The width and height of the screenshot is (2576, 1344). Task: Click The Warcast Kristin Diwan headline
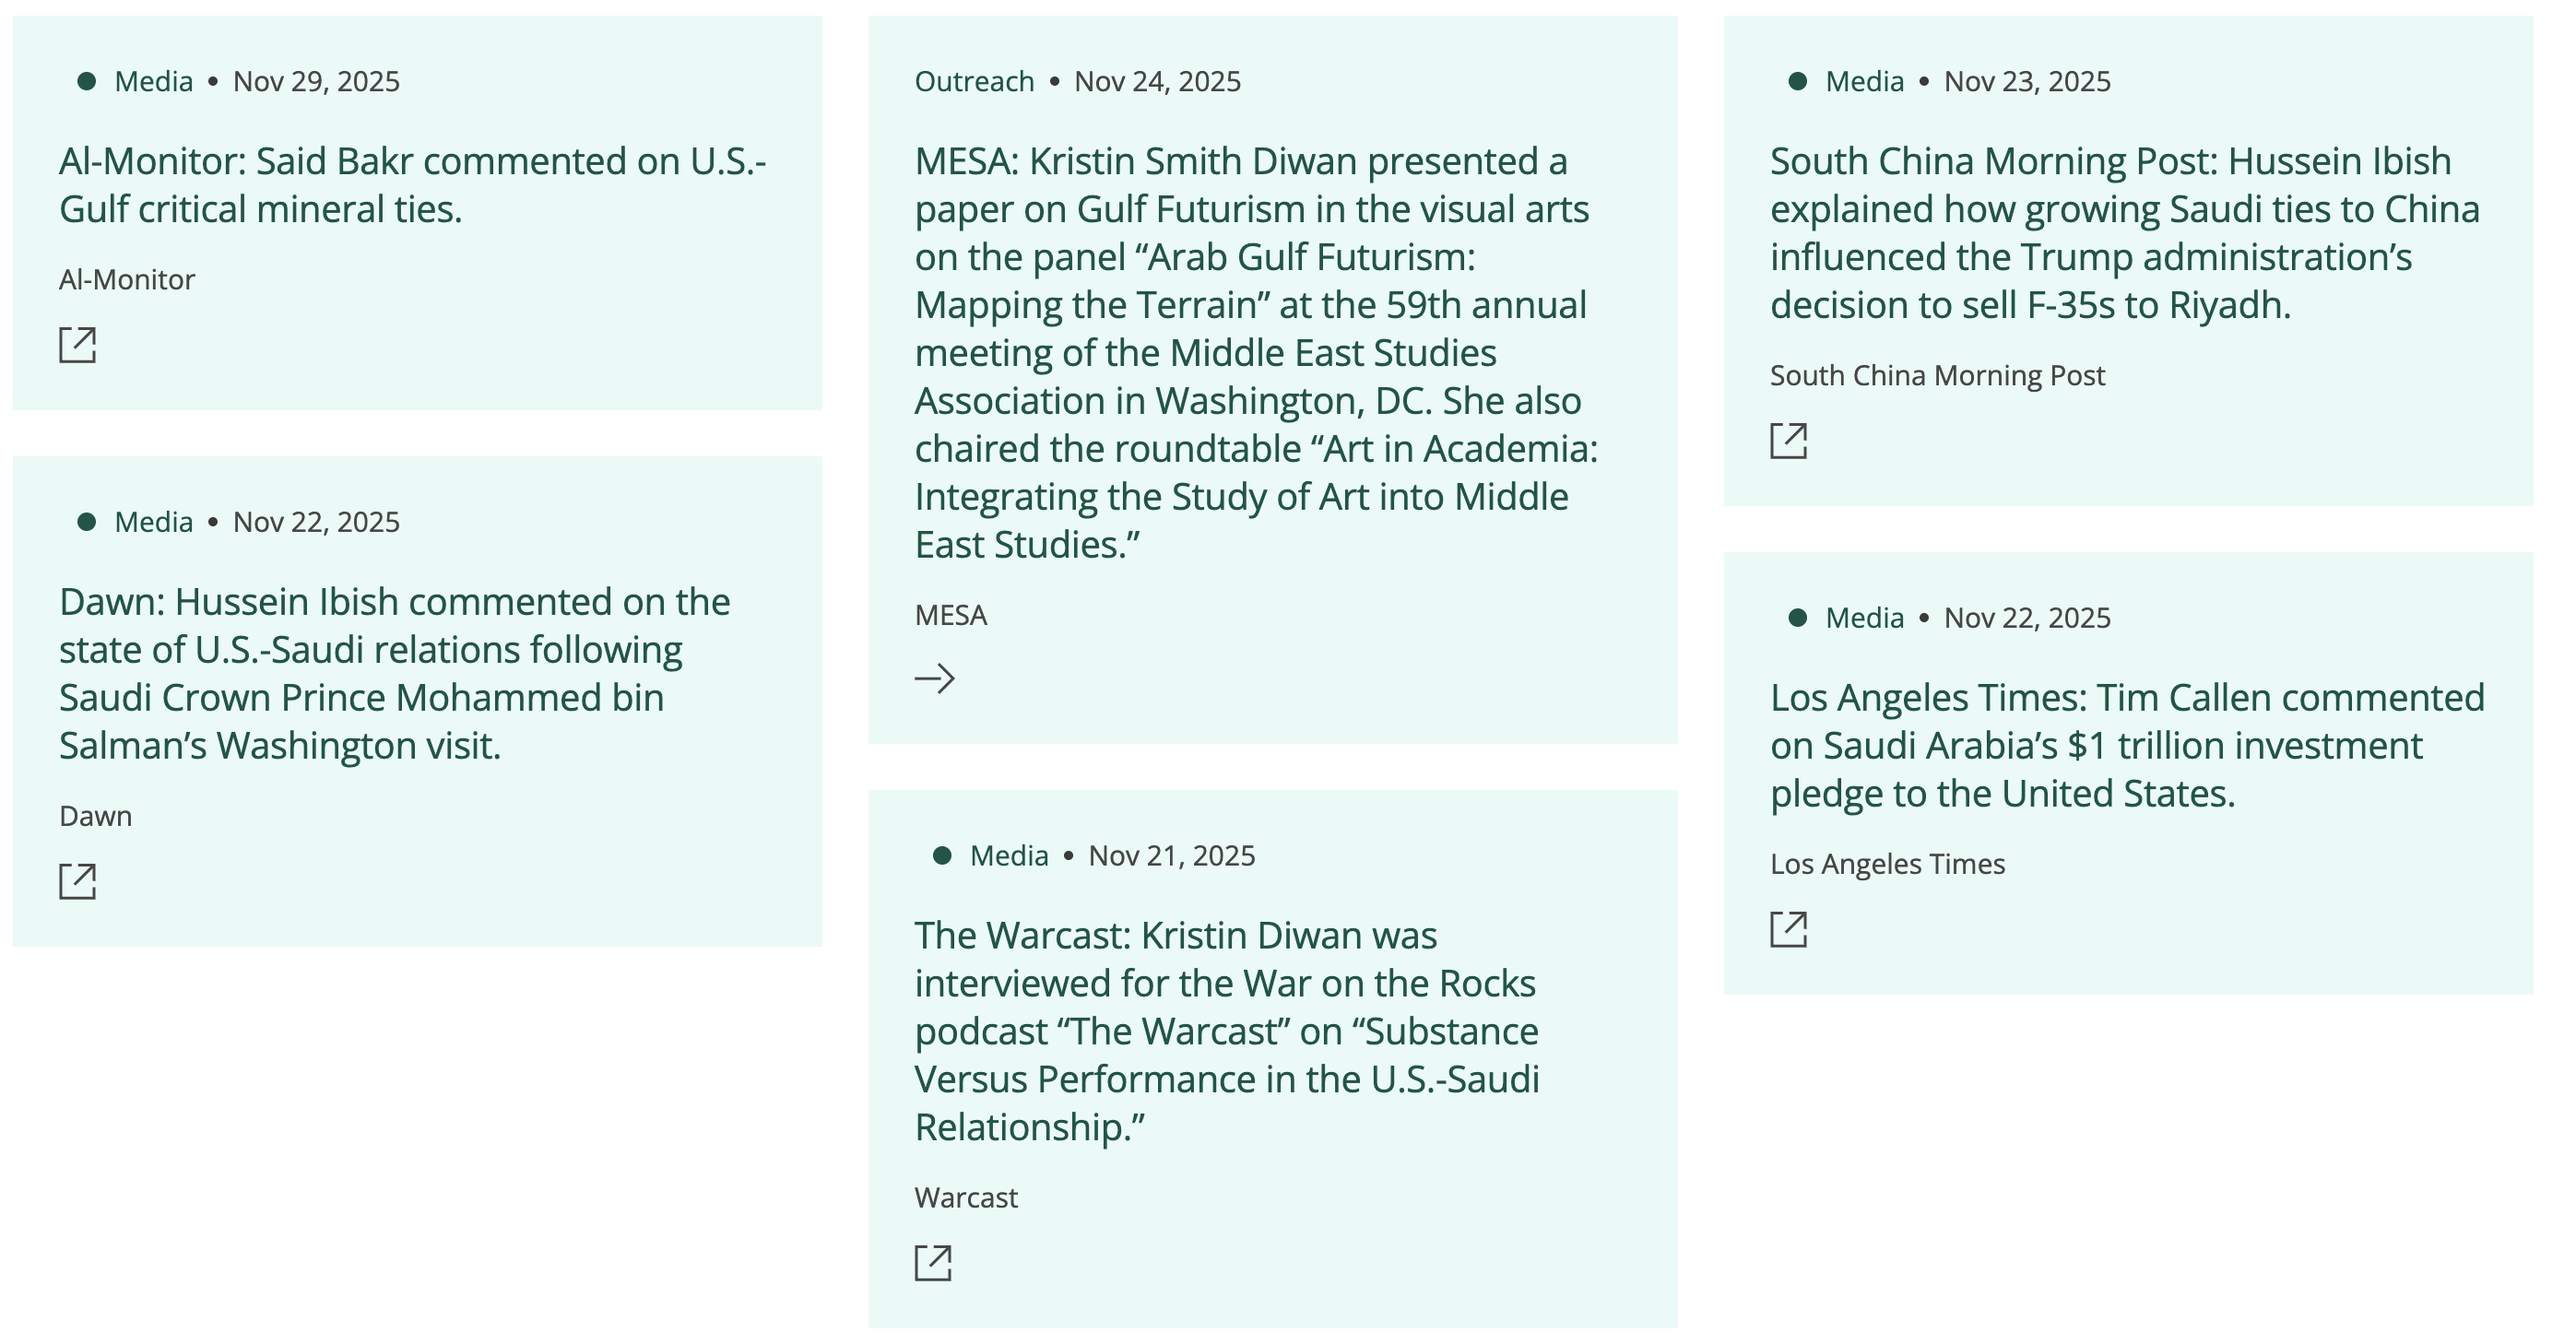1226,1031
